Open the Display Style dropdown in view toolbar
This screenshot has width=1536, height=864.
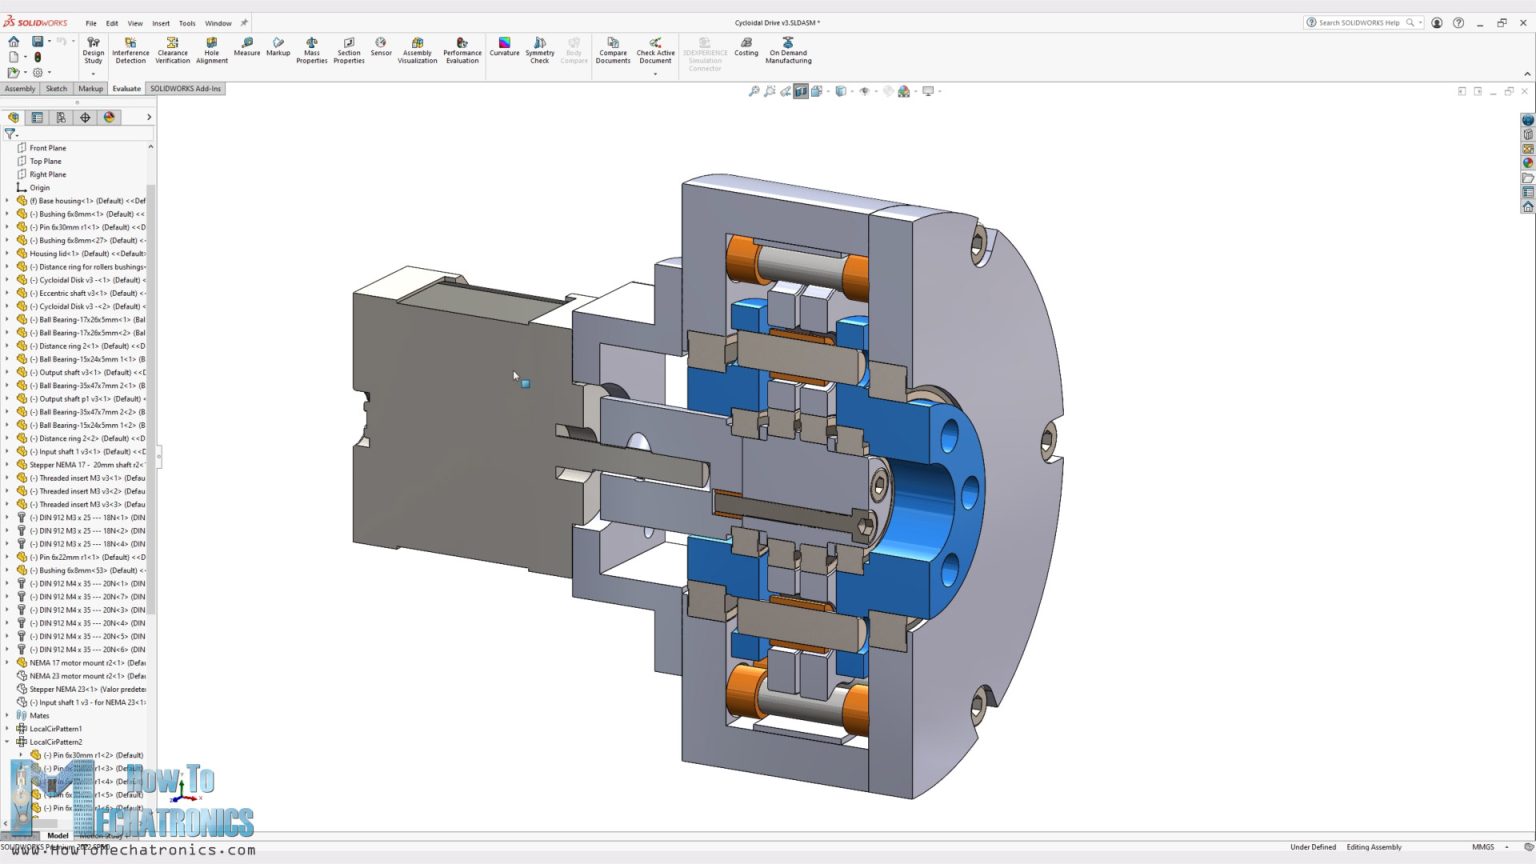click(x=852, y=91)
